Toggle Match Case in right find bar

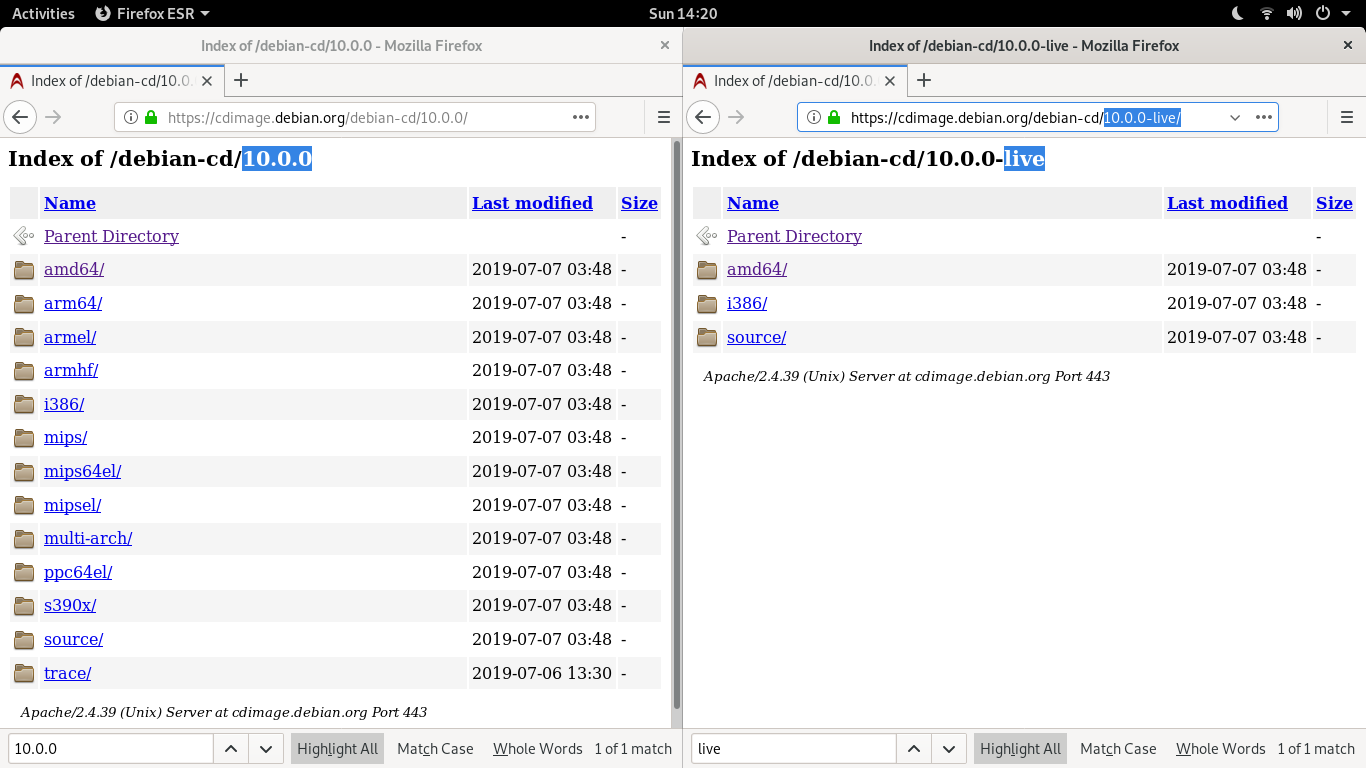1118,749
